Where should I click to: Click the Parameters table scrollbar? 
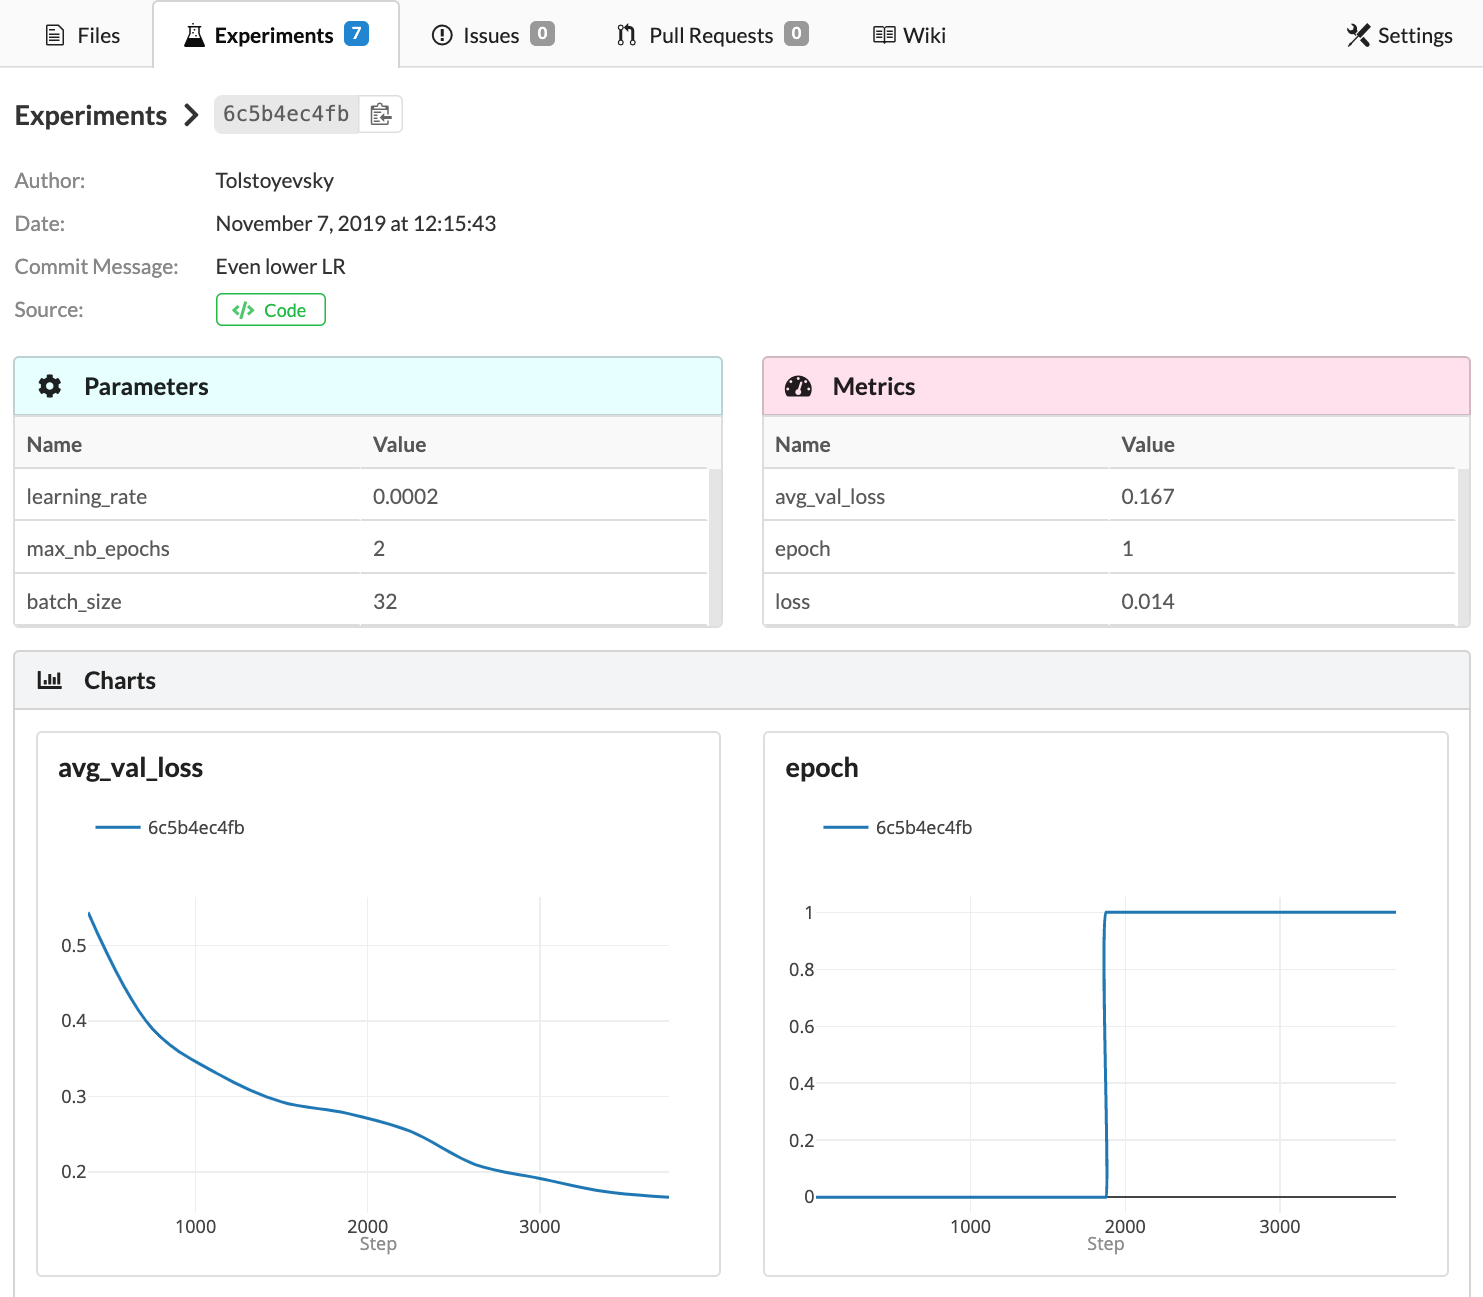tap(715, 546)
